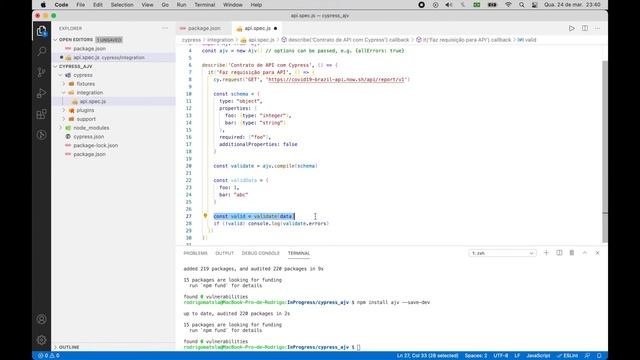Open the Extensions view
Screen dimensions: 640x360
click(x=41, y=114)
